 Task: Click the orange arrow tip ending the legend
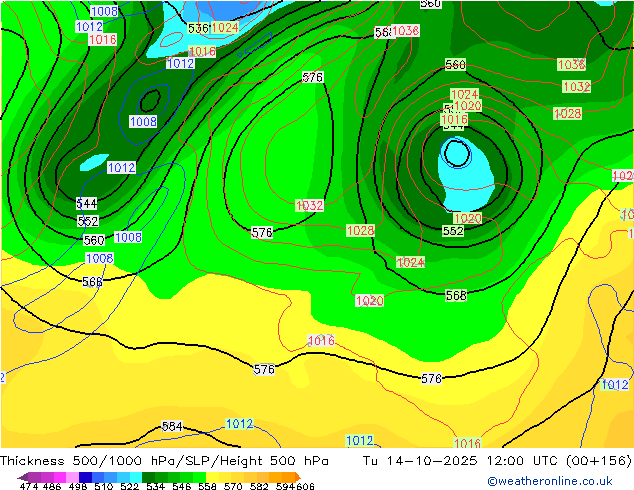(x=298, y=477)
